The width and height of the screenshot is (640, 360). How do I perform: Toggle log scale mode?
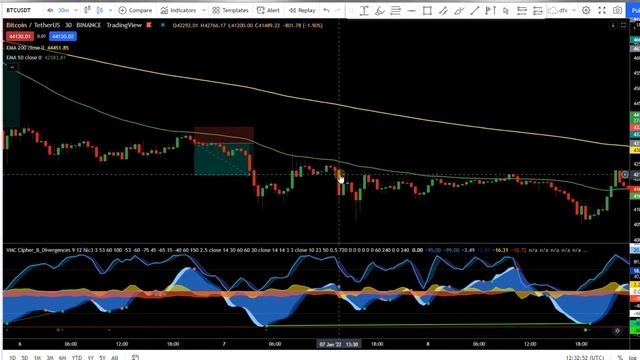point(633,358)
